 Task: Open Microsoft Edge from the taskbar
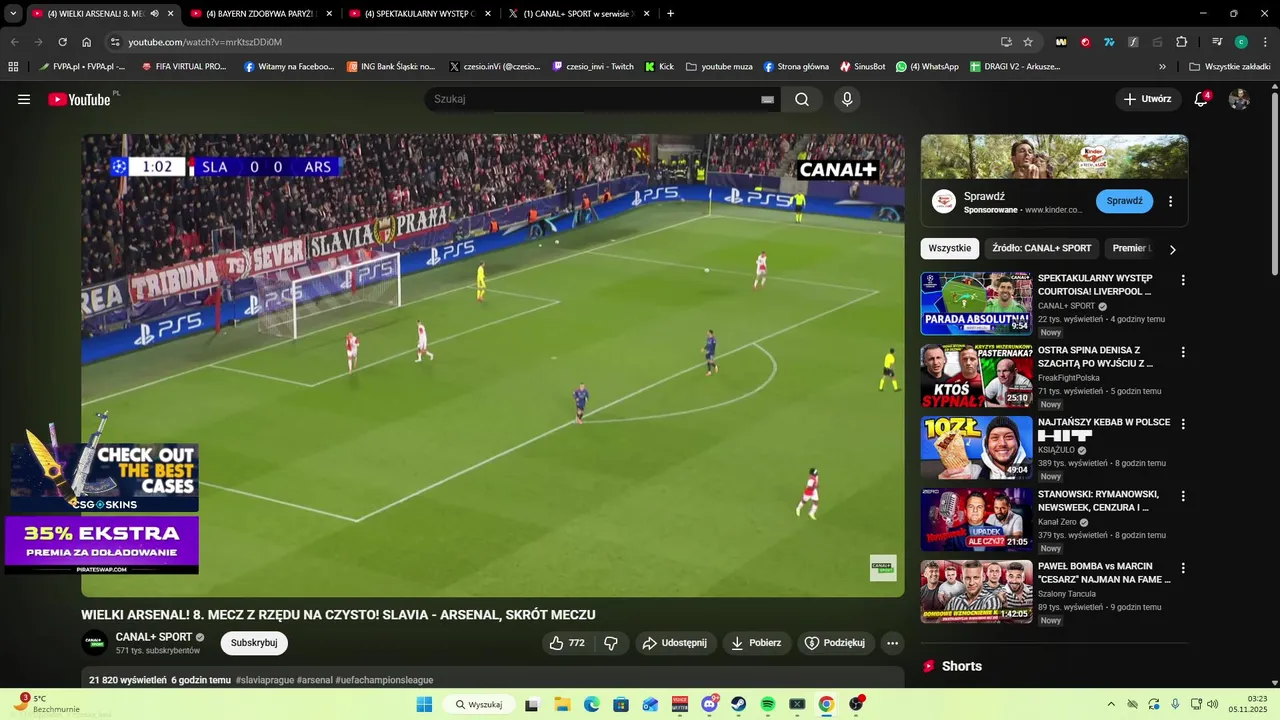pyautogui.click(x=591, y=704)
